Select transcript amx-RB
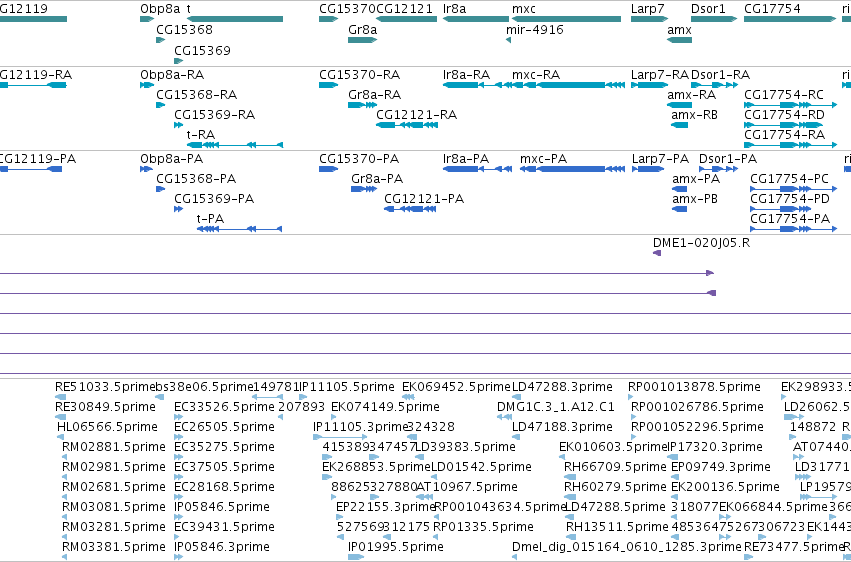This screenshot has width=851, height=562. pos(679,125)
